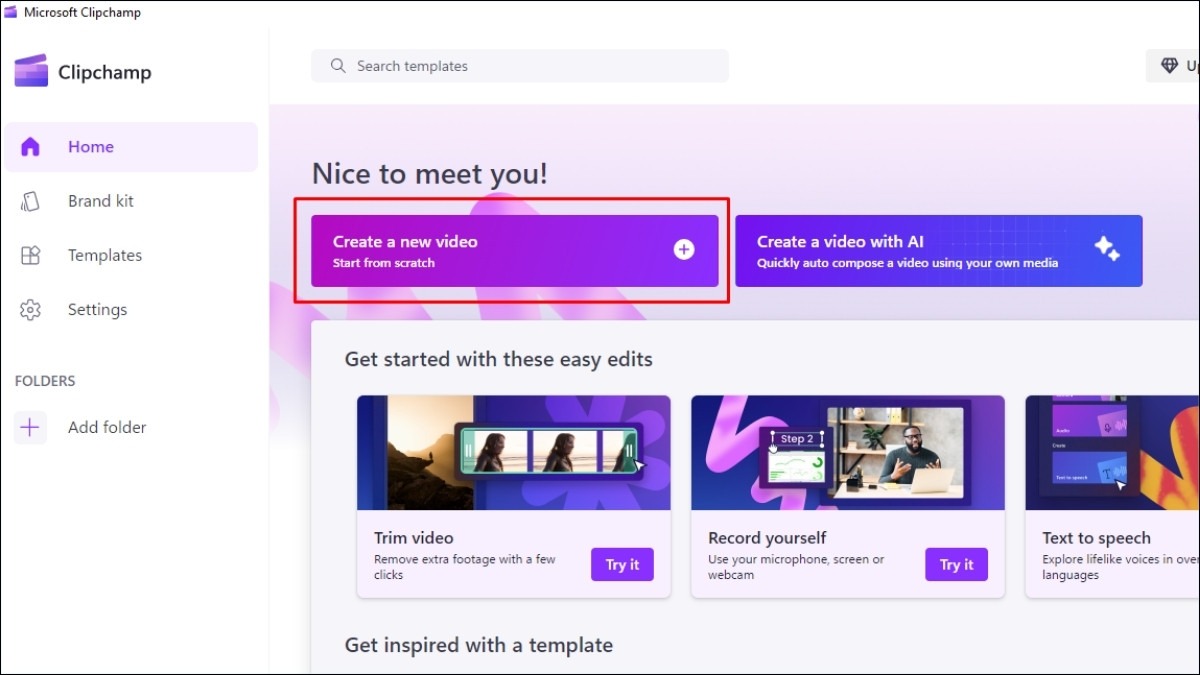
Task: Click the 'Nice to meet you!' heading
Action: (x=430, y=174)
